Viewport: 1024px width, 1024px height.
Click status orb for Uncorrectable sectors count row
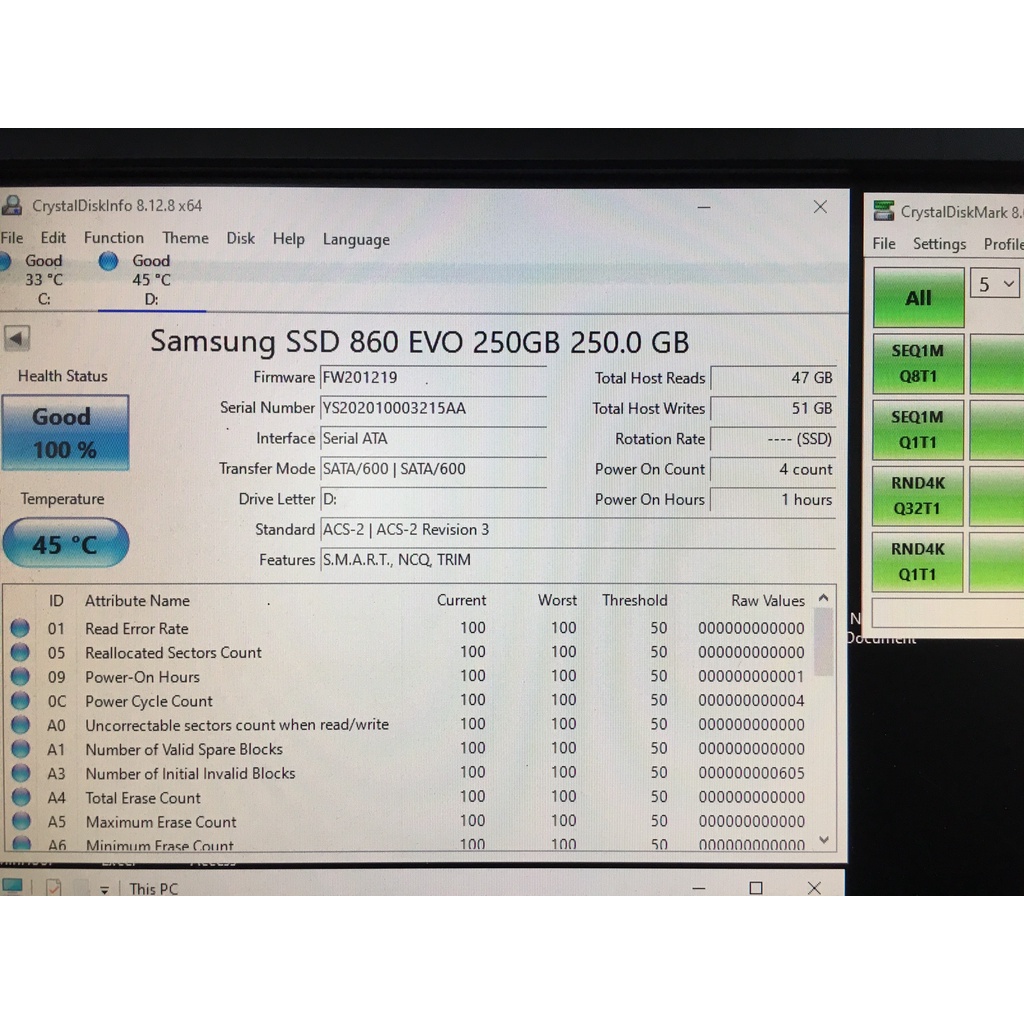pos(20,725)
